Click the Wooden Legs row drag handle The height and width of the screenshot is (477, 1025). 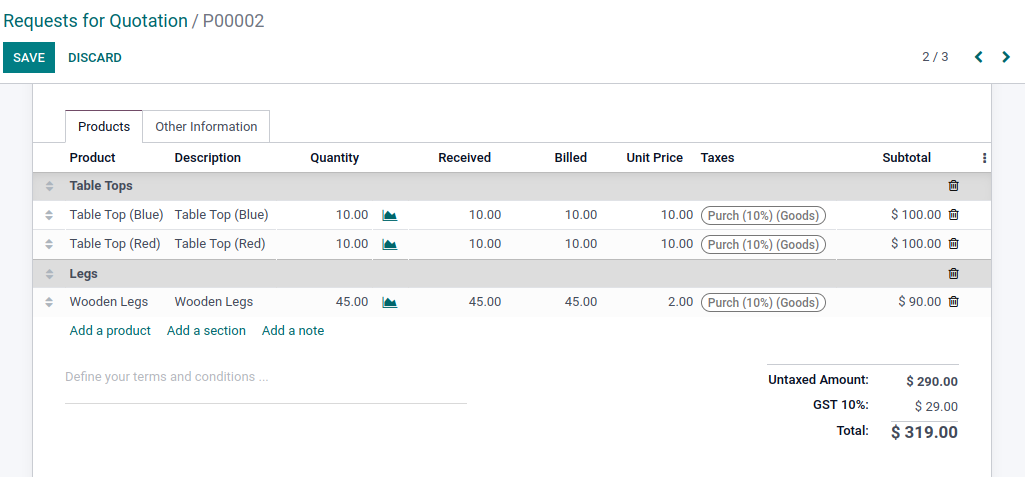point(49,303)
